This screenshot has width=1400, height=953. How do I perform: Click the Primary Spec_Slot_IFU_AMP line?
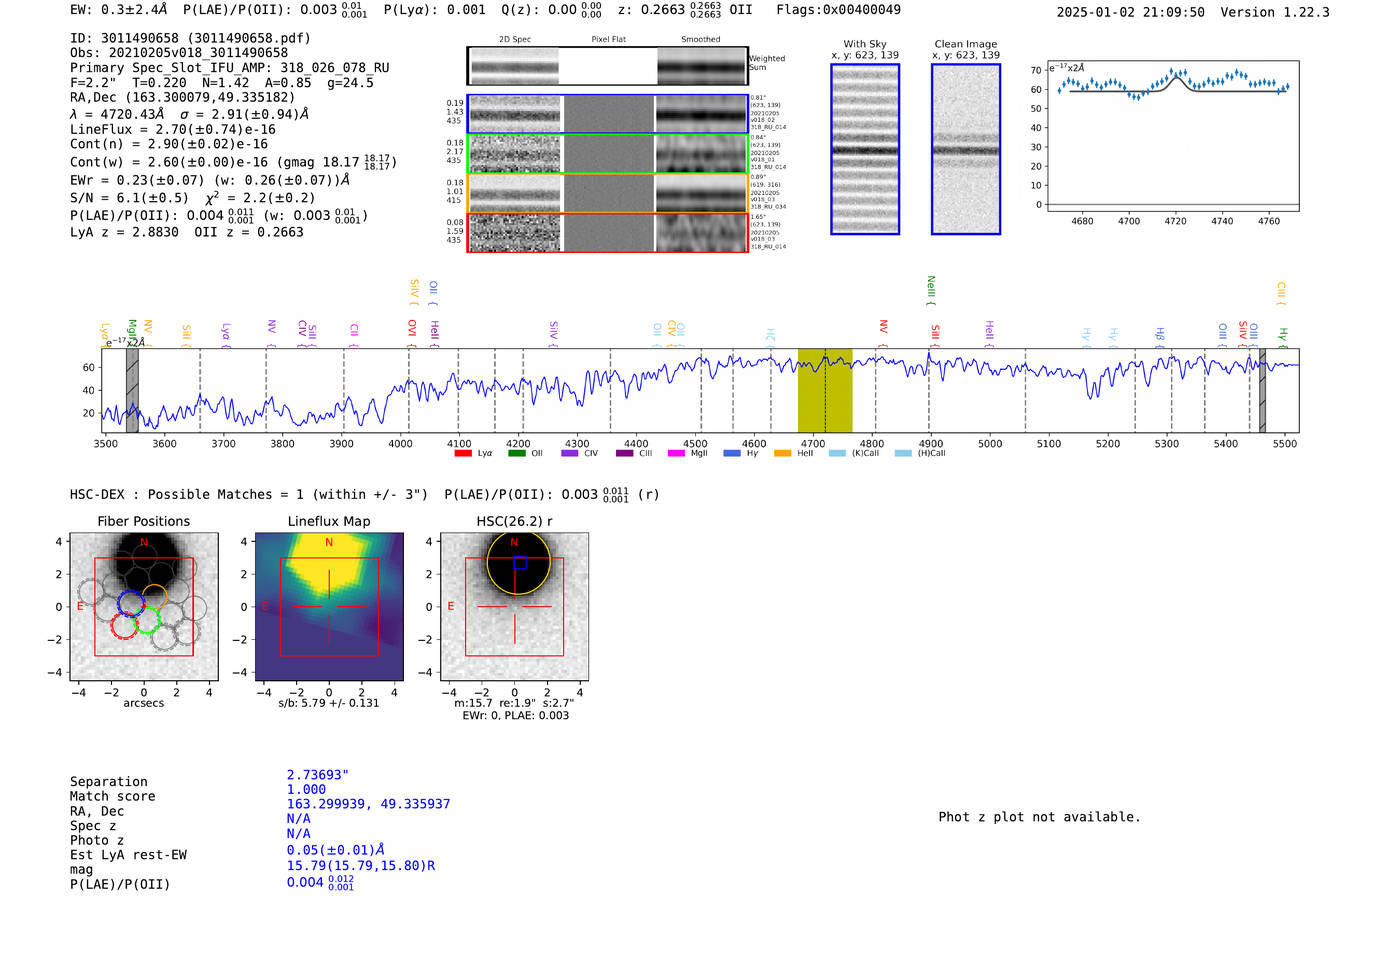click(230, 68)
